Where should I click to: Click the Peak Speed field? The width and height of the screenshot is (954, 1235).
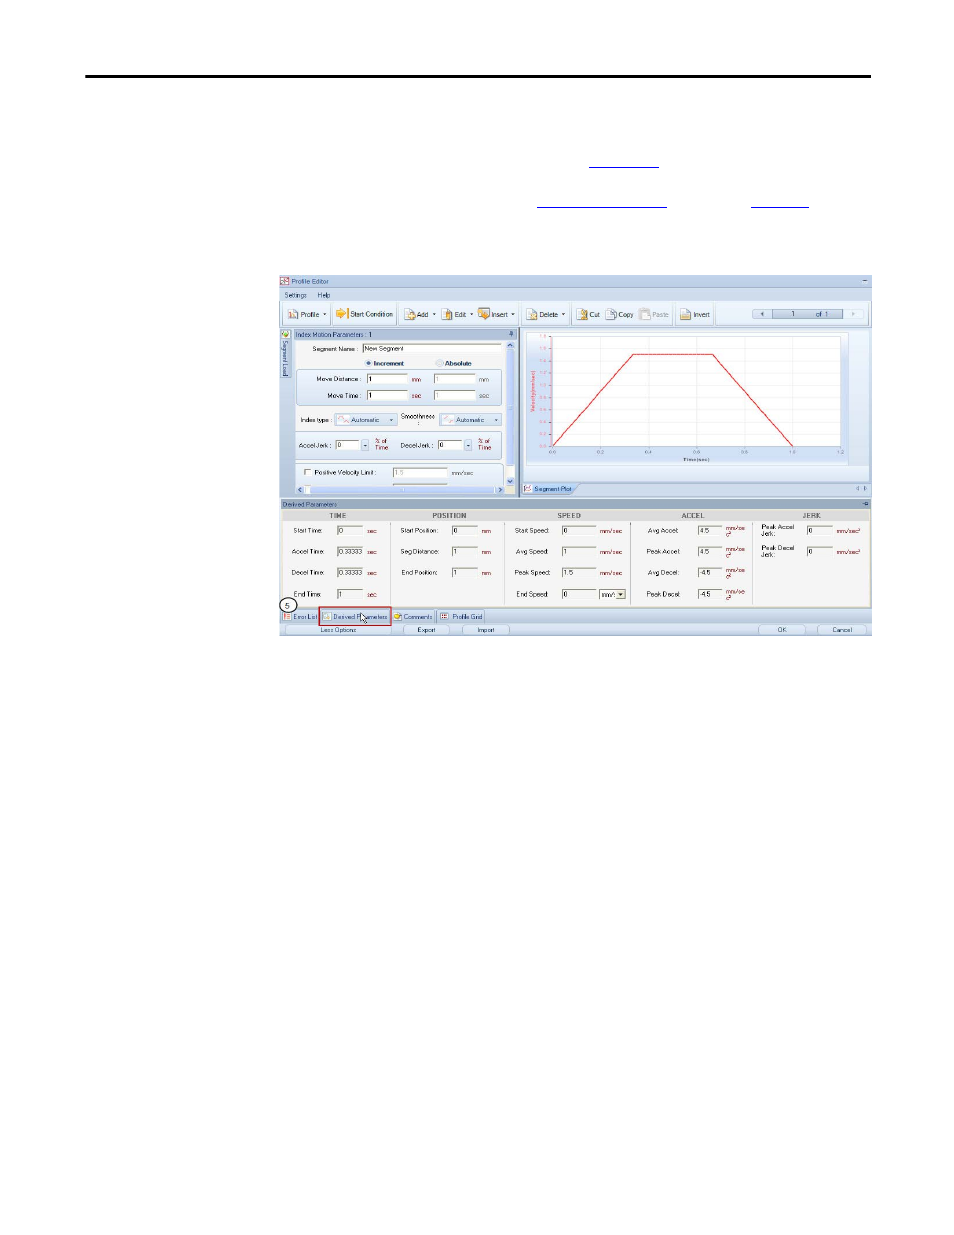click(x=578, y=573)
